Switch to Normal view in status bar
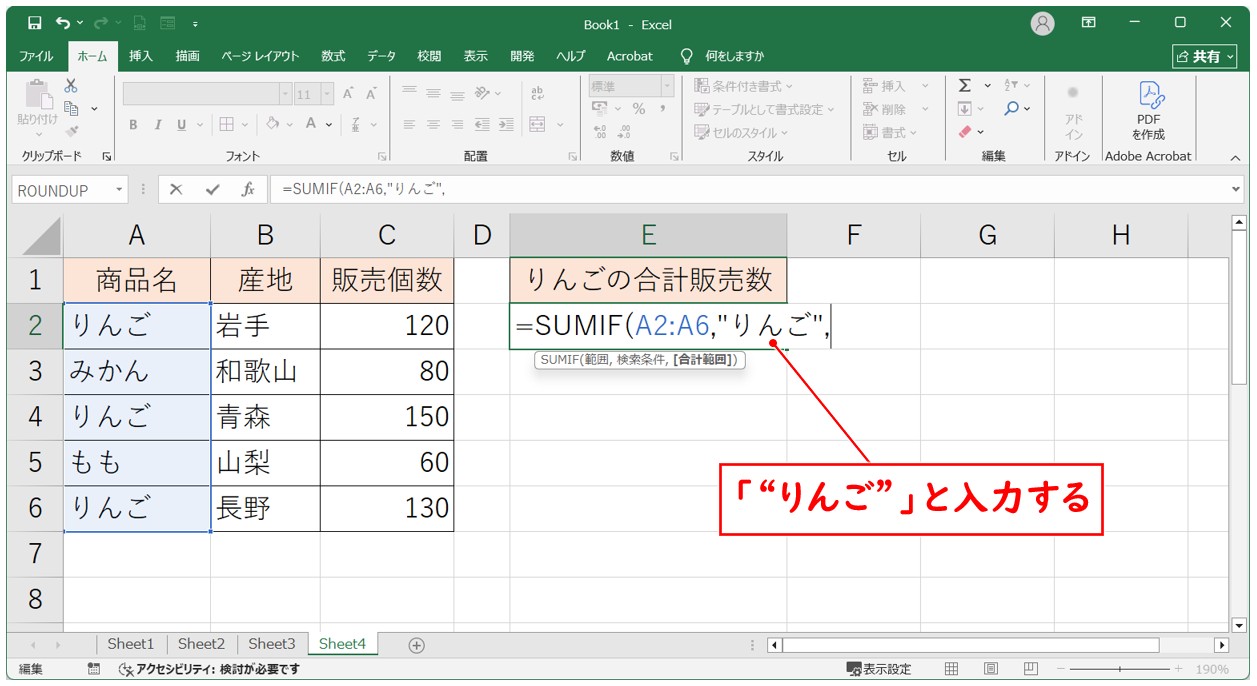Image resolution: width=1257 pixels, height=686 pixels. pyautogui.click(x=951, y=669)
